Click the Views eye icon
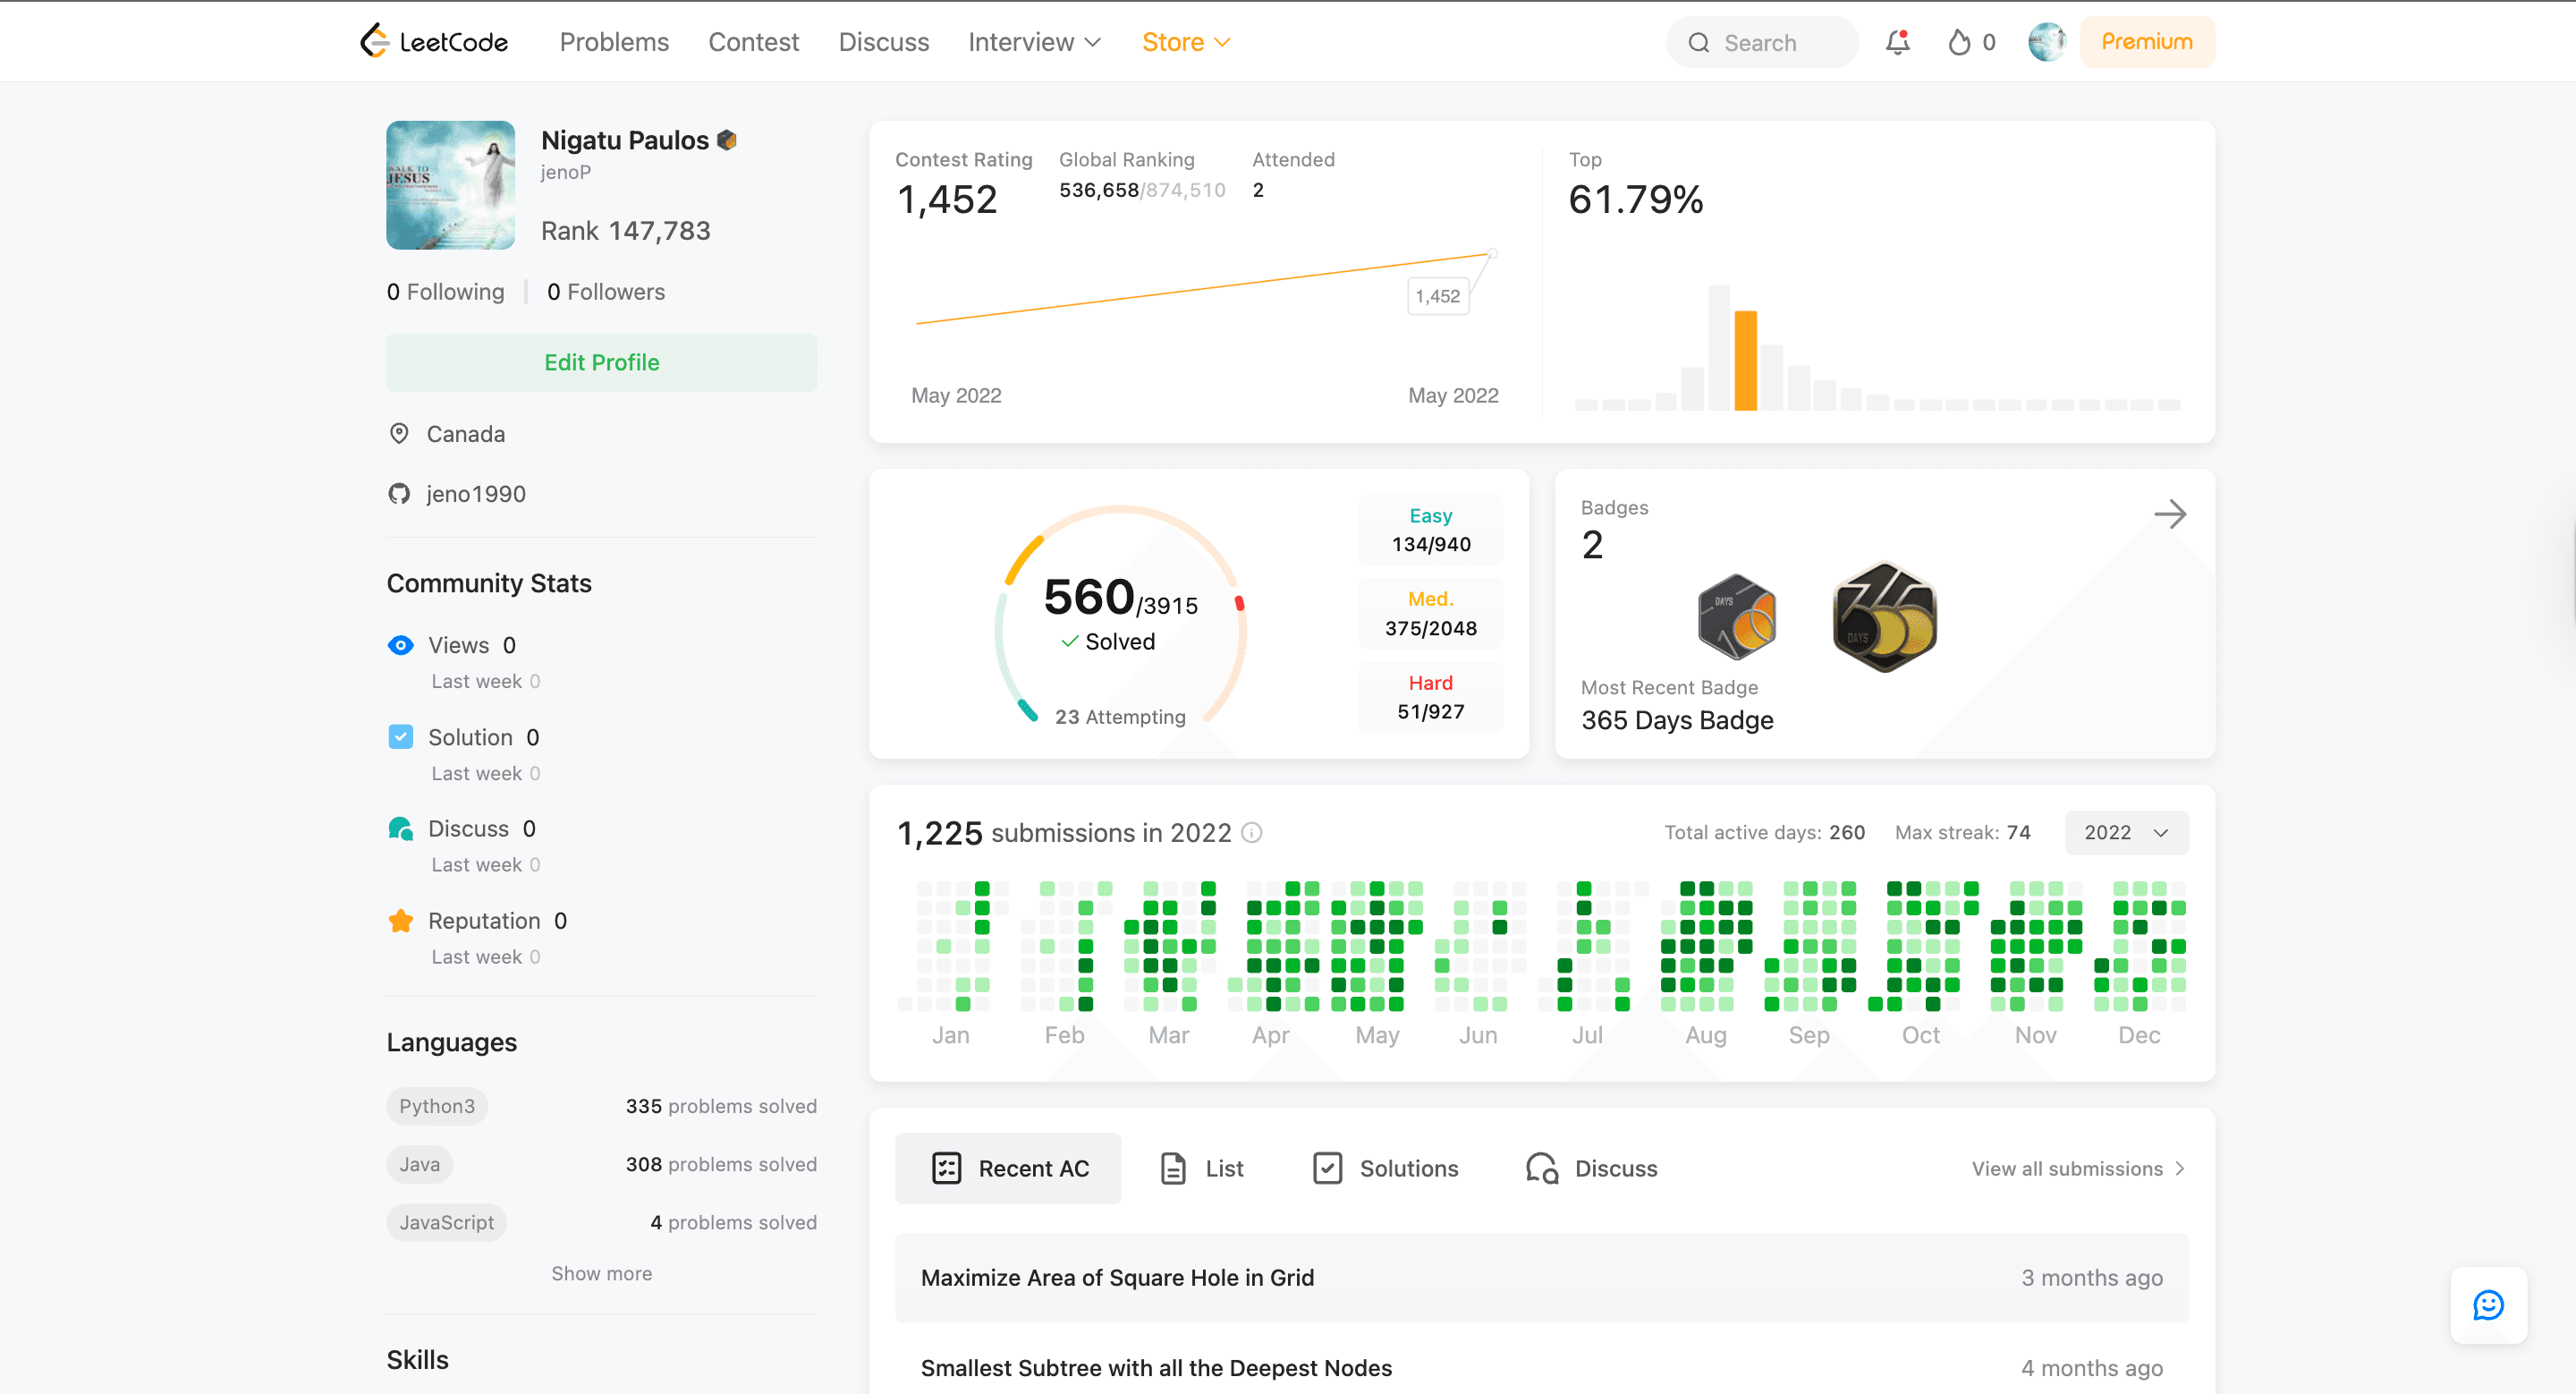Viewport: 2576px width, 1394px height. pos(400,645)
